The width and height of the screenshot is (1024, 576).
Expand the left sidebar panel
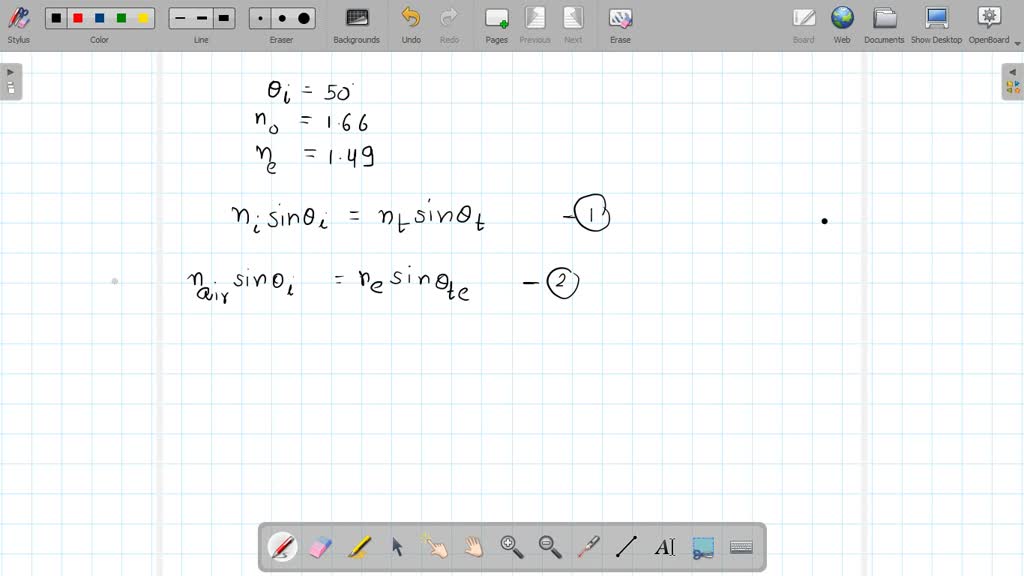[x=10, y=71]
